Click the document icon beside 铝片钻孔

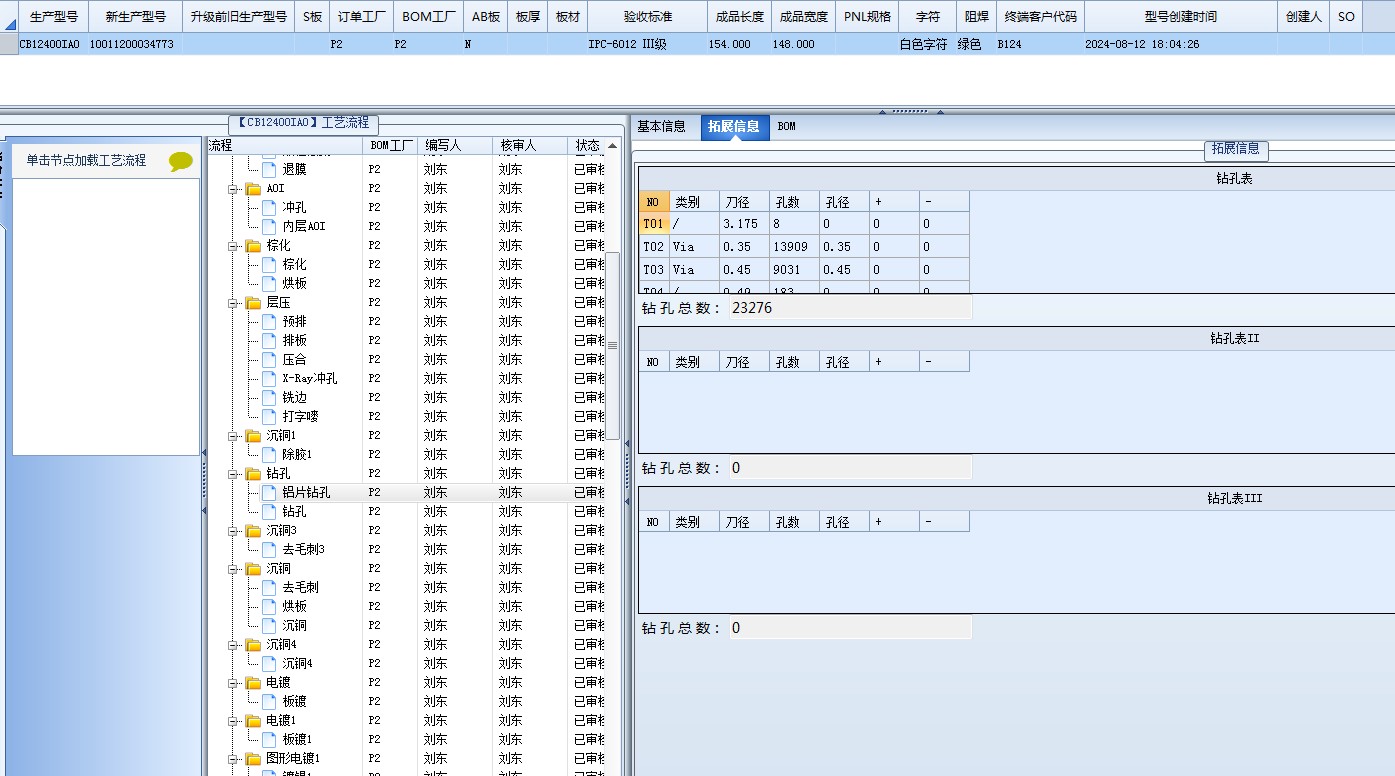pos(269,493)
